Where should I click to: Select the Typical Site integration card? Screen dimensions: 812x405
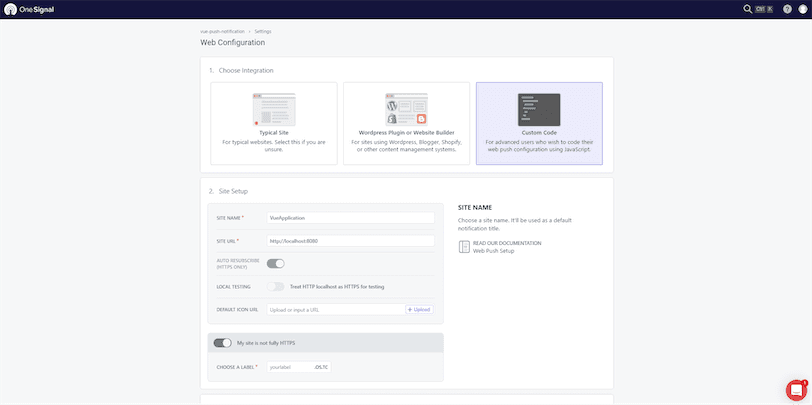pyautogui.click(x=274, y=123)
